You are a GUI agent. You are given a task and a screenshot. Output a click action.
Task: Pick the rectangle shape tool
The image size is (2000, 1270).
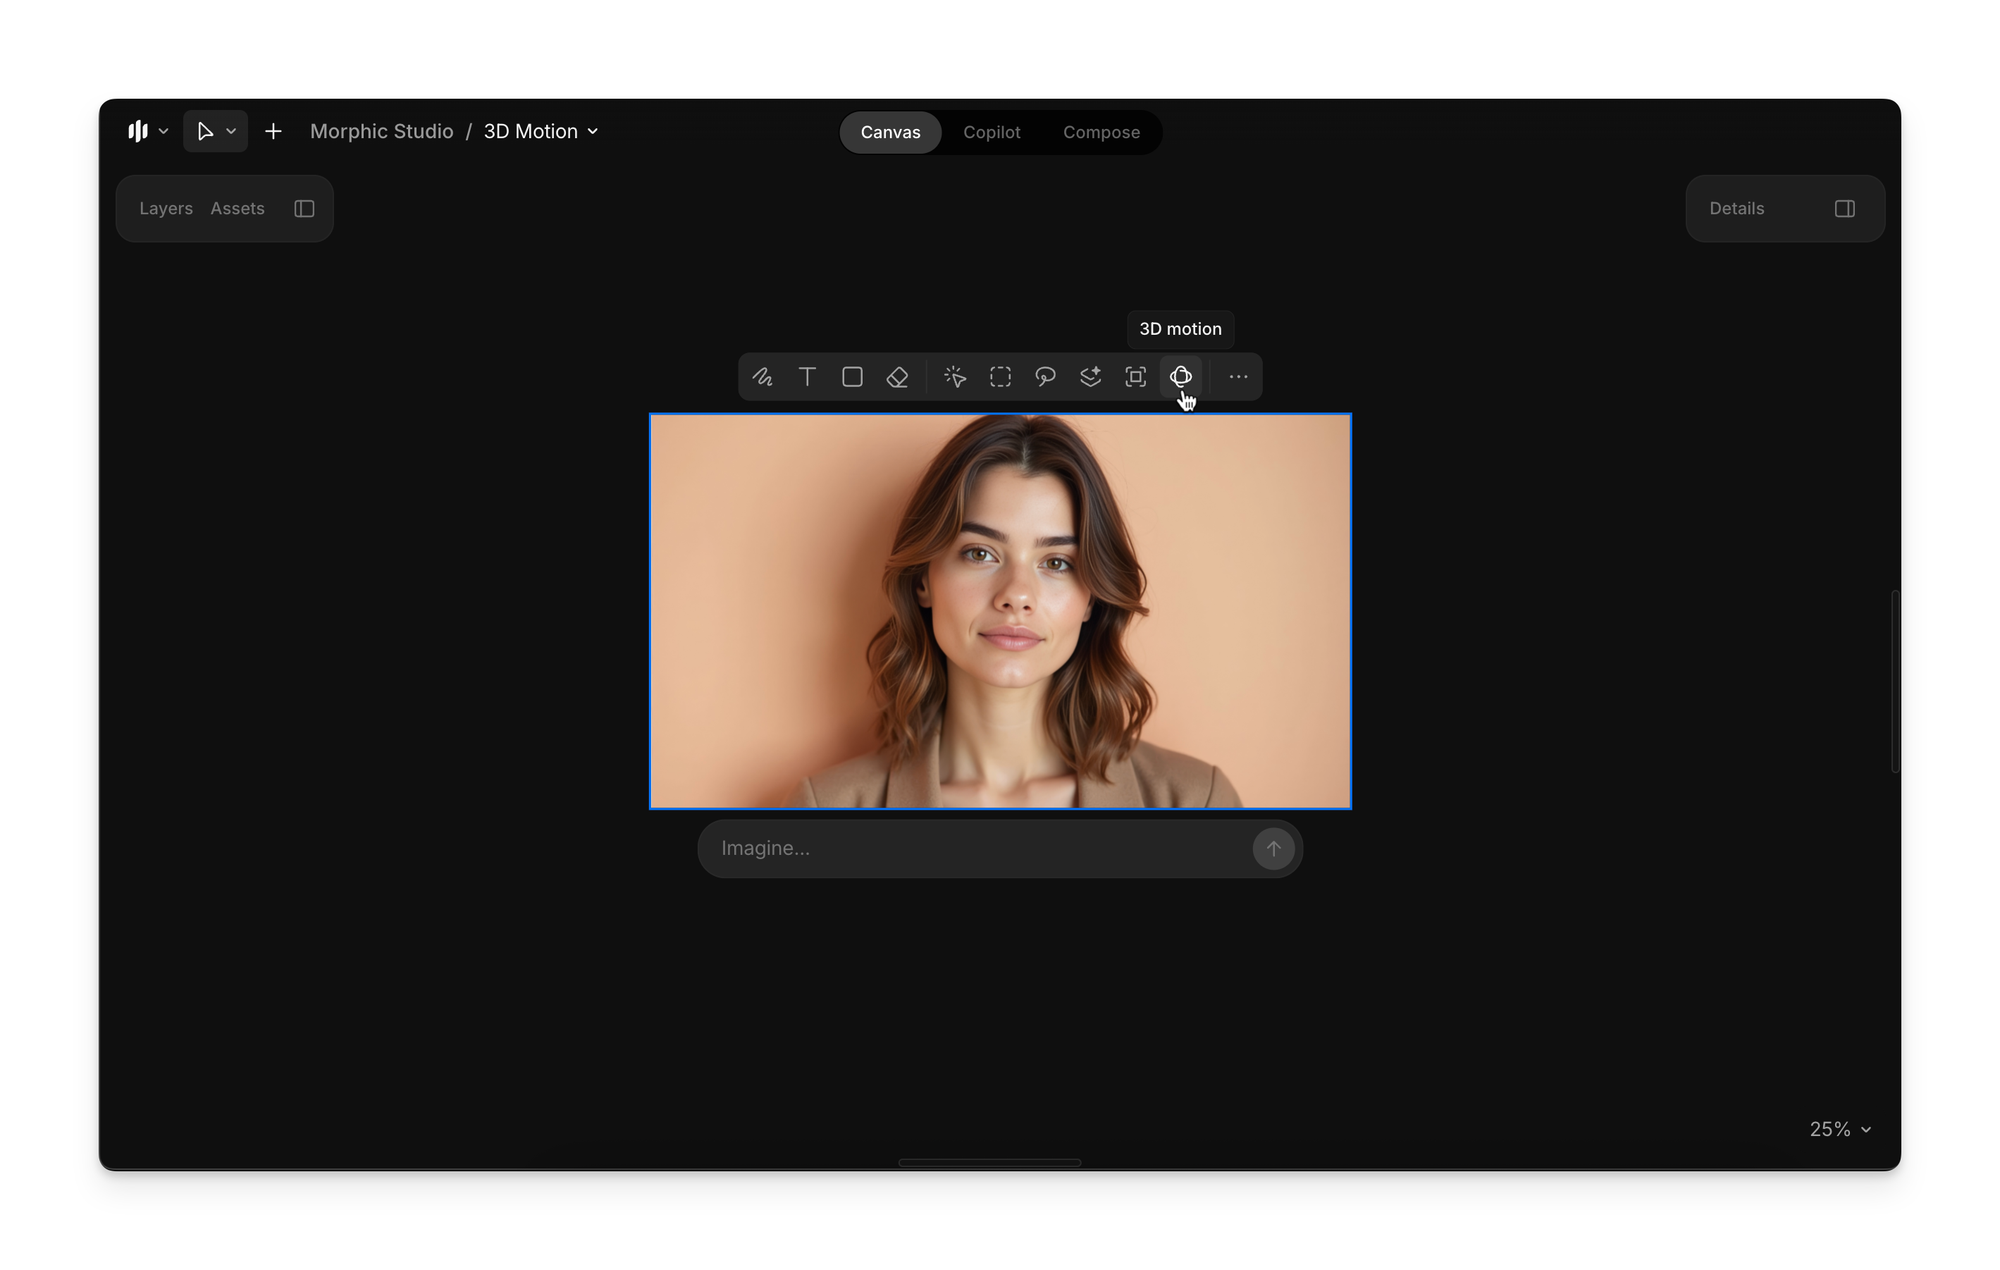click(852, 377)
